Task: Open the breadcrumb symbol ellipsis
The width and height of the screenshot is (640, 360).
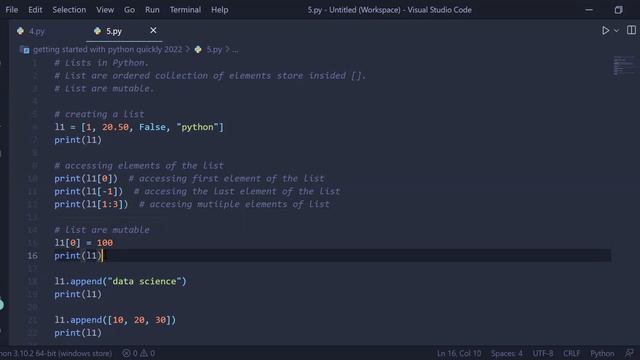Action: (235, 50)
